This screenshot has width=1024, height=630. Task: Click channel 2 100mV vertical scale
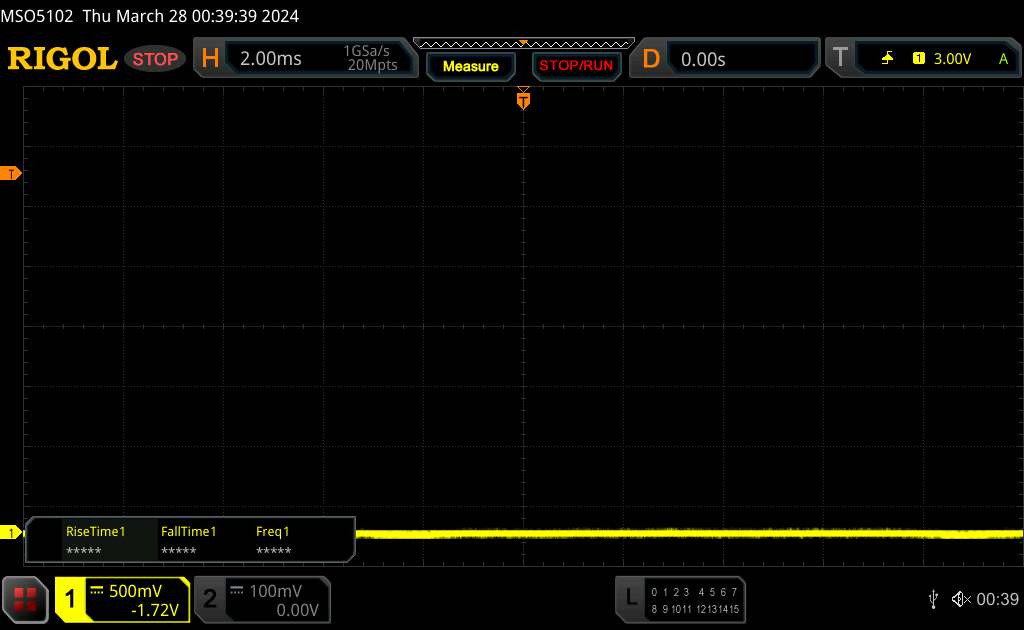pos(275,591)
